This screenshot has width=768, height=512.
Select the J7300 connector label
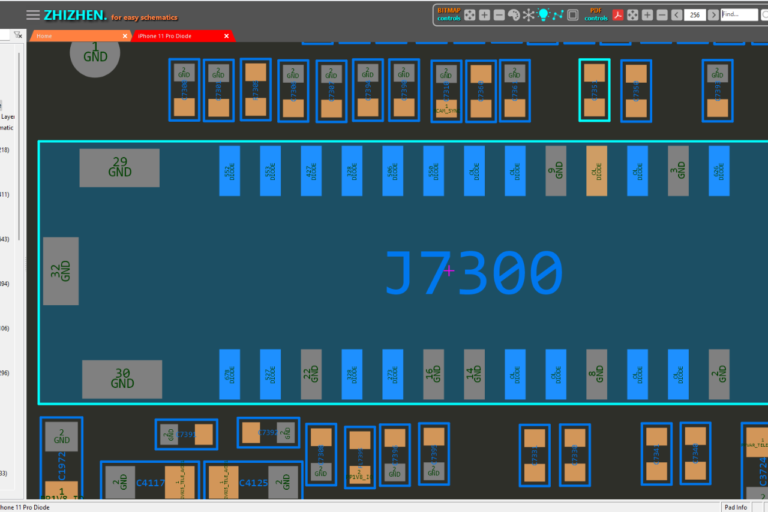point(474,272)
